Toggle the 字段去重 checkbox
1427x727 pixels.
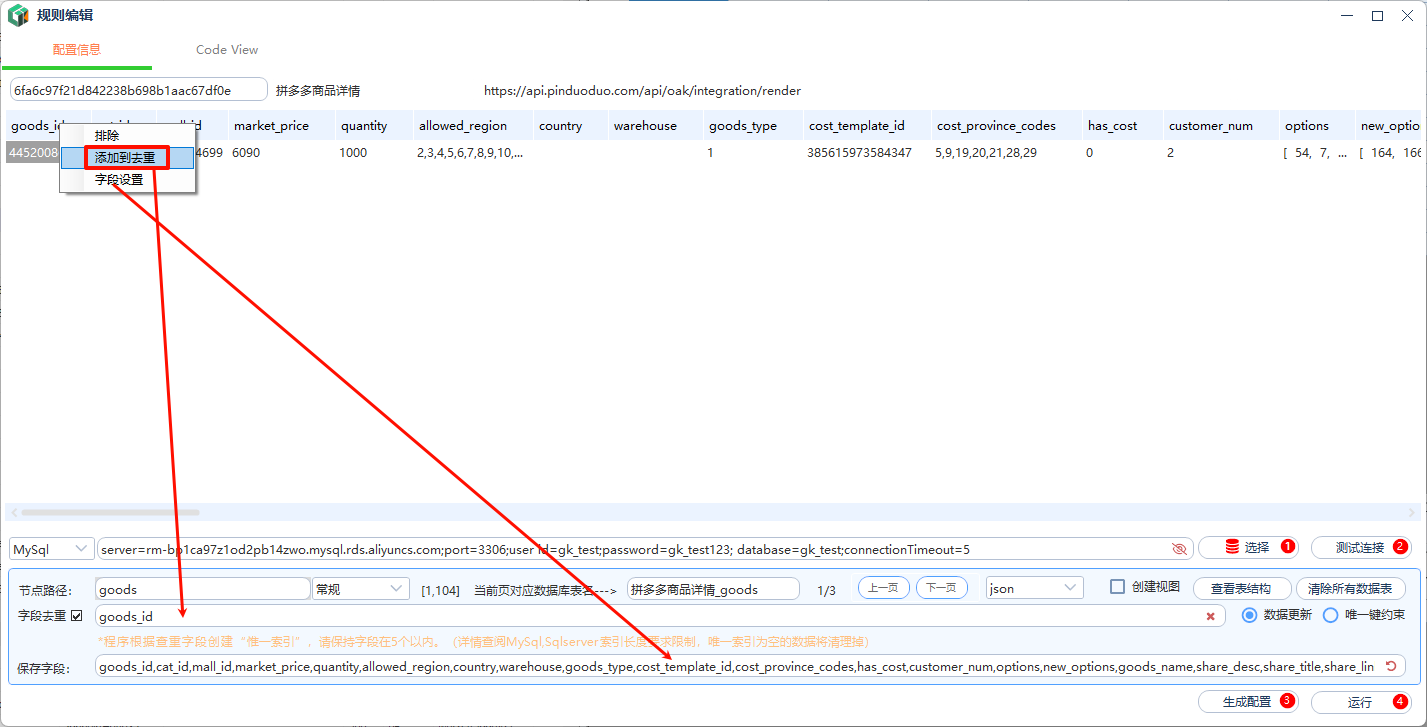pyautogui.click(x=77, y=615)
